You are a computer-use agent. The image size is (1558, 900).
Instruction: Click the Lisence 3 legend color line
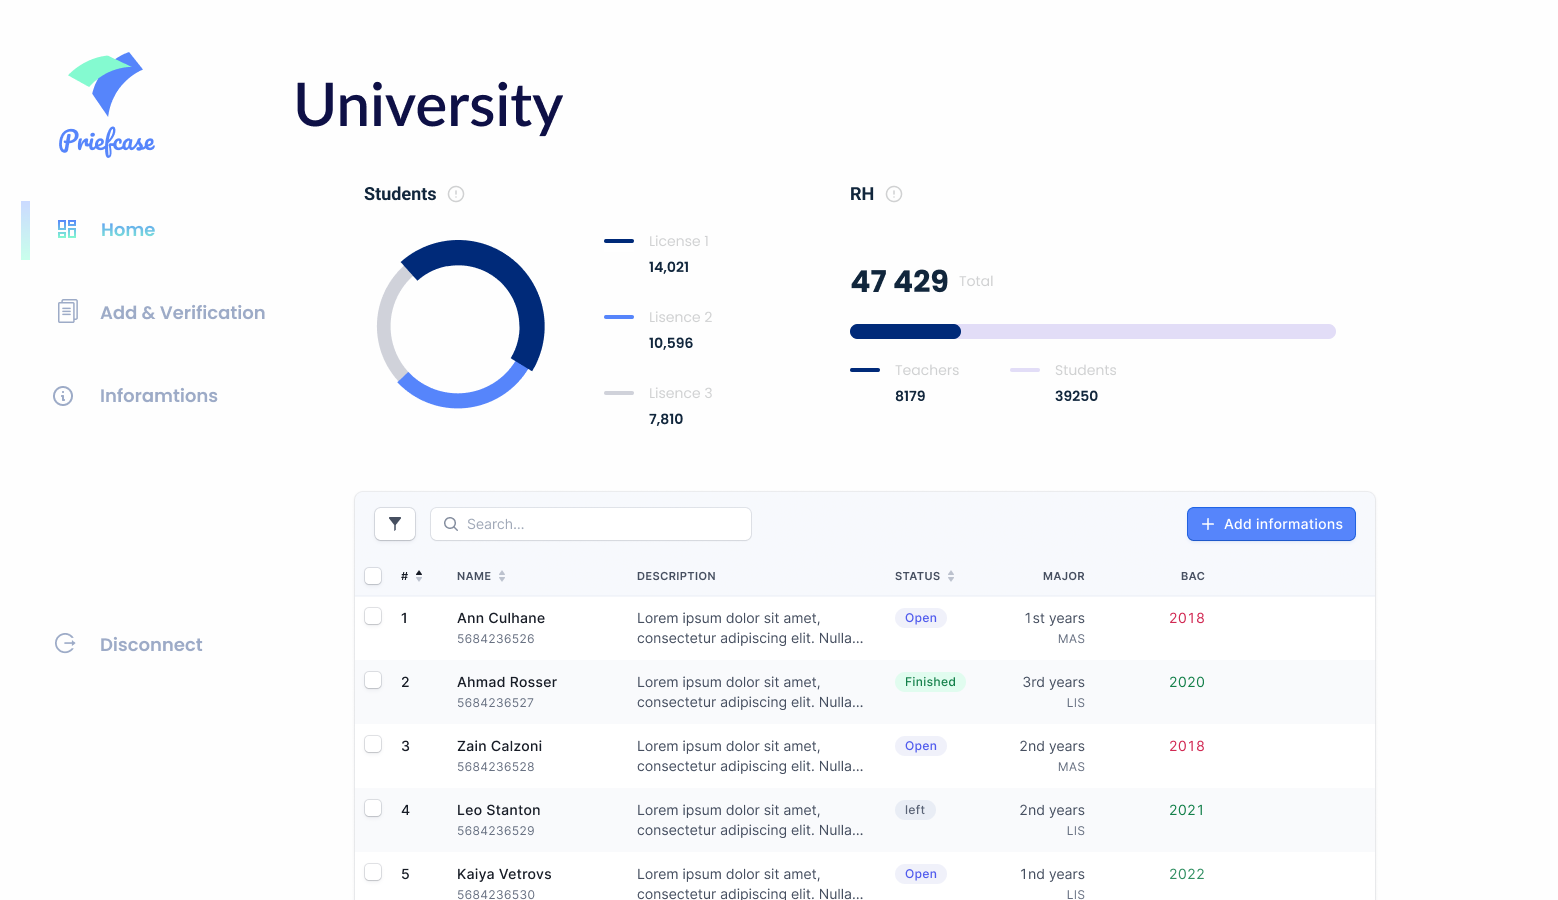619,393
